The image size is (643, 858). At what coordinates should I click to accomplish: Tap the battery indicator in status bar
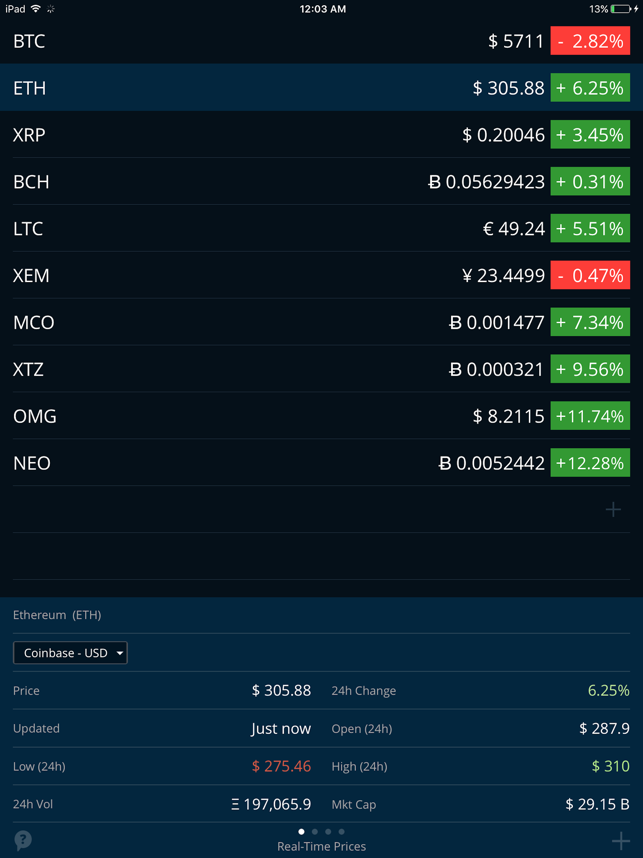tap(621, 9)
